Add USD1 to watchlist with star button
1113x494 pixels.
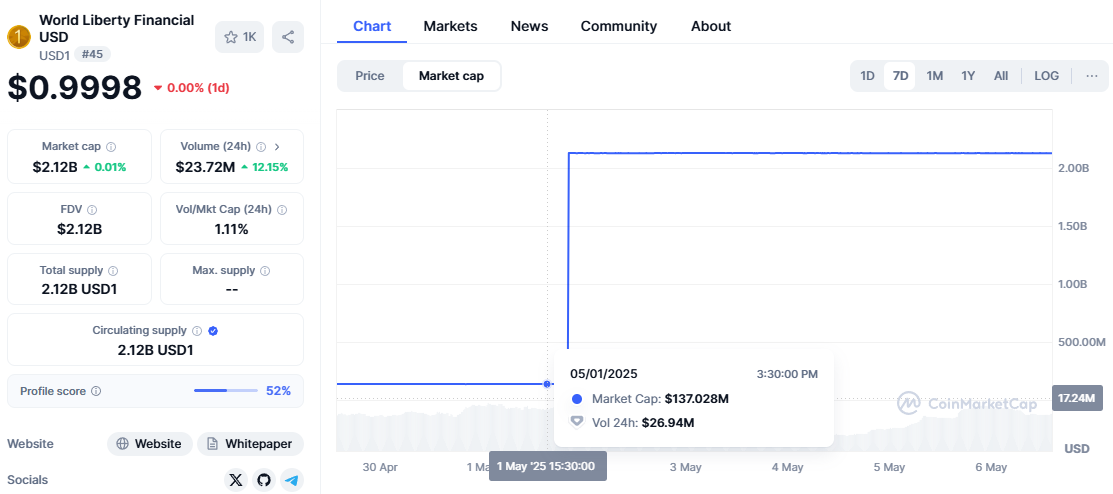point(240,37)
